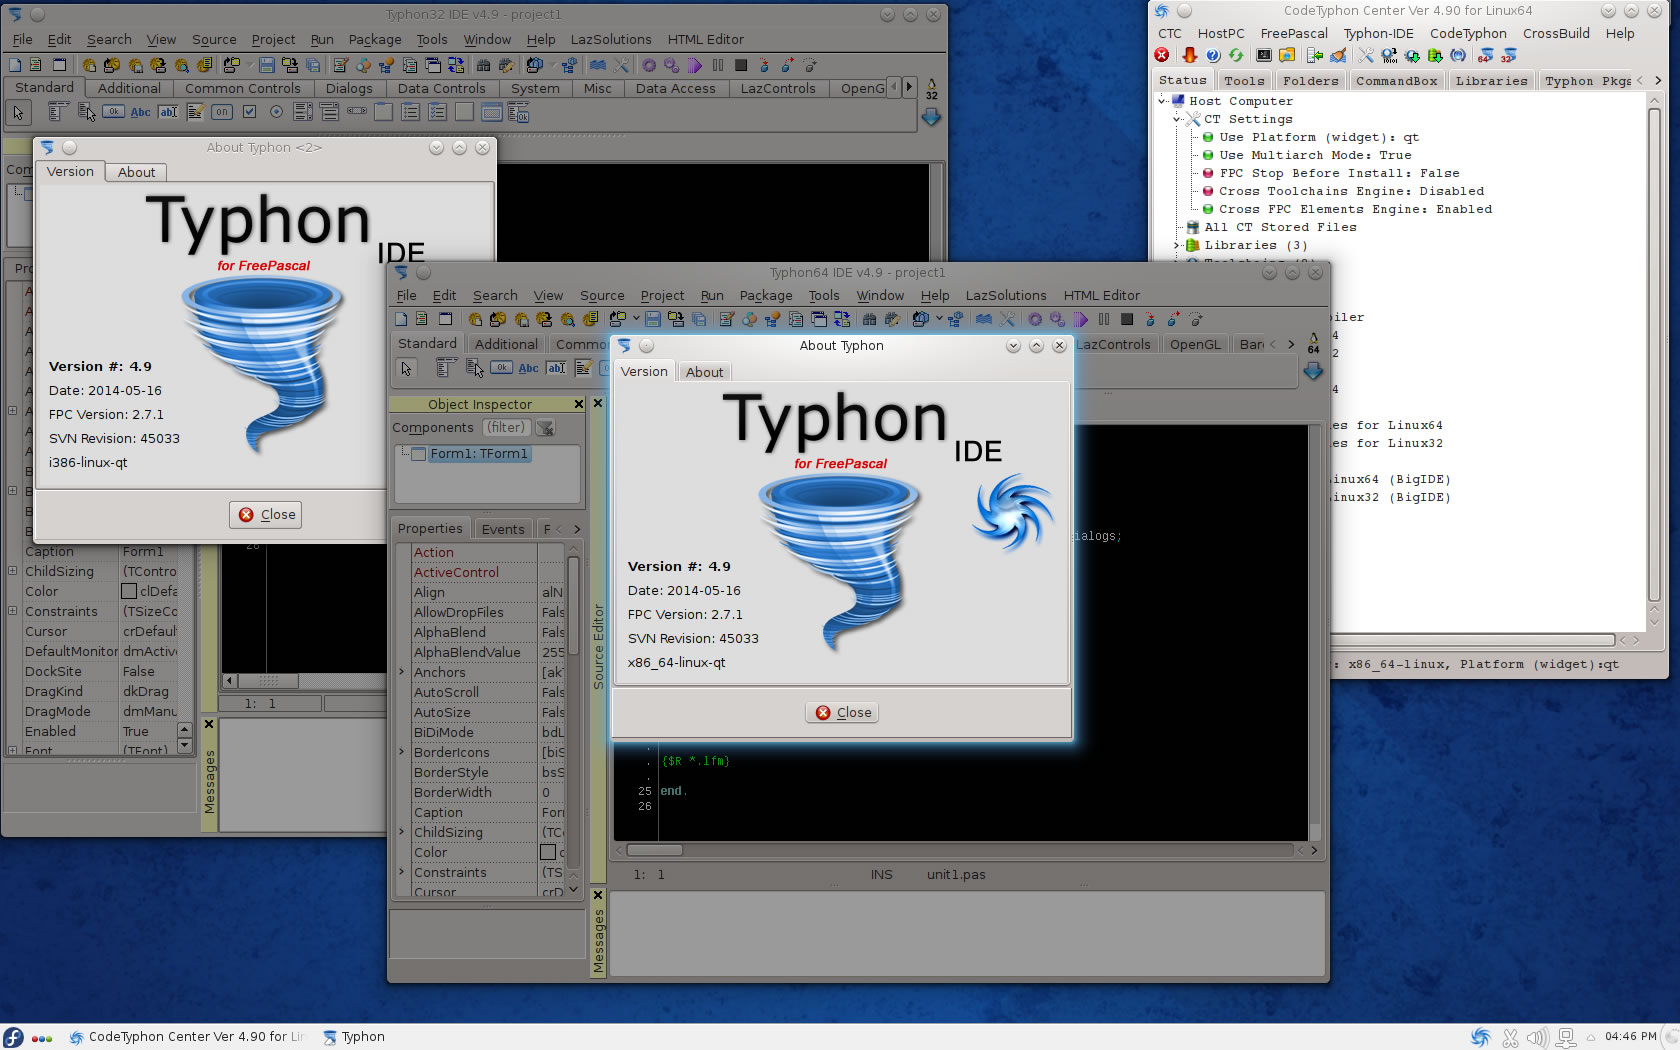This screenshot has width=1680, height=1050.
Task: Close the About Typhon dialog with Close button
Action: click(x=843, y=712)
